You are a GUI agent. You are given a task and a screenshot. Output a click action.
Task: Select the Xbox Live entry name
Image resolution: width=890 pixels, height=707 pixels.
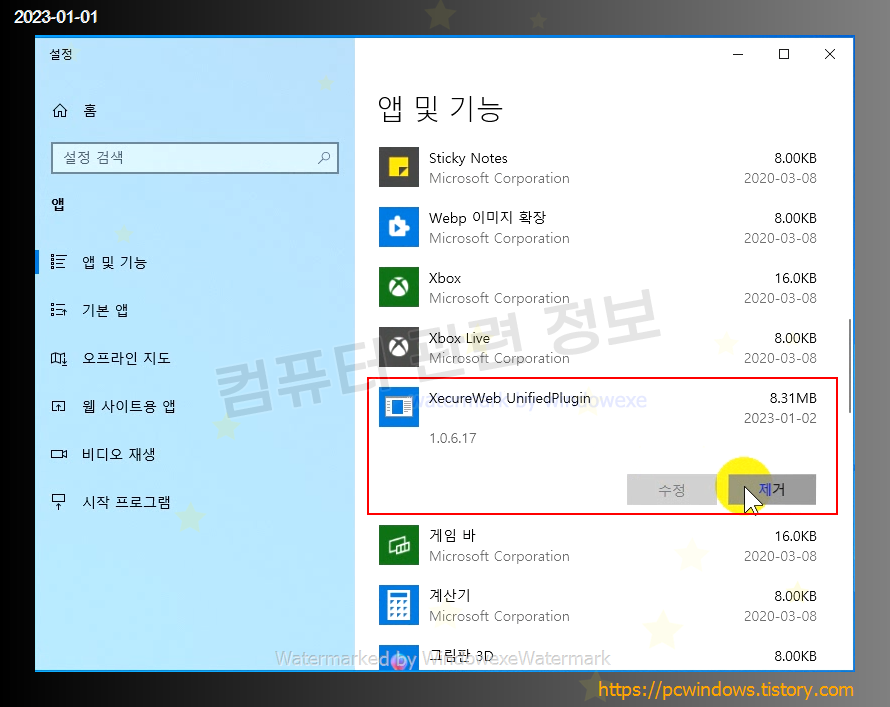click(x=460, y=338)
